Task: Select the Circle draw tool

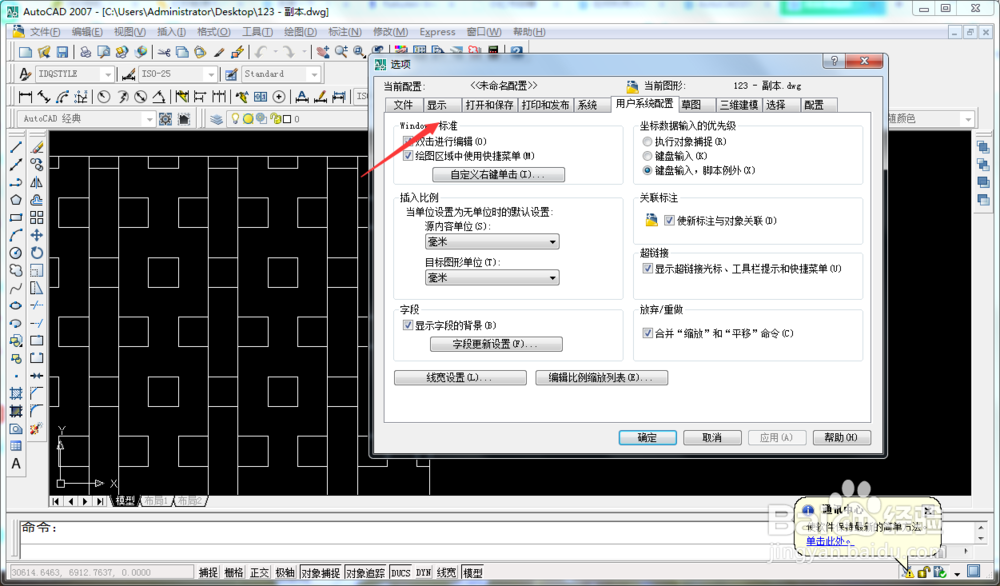Action: 16,253
